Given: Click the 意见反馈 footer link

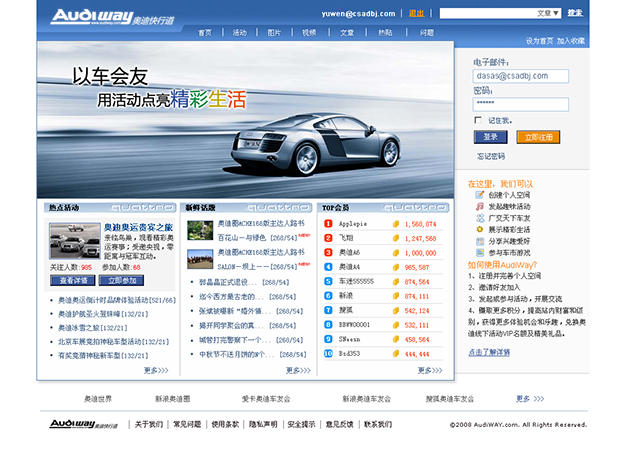Looking at the screenshot, I should coord(340,424).
